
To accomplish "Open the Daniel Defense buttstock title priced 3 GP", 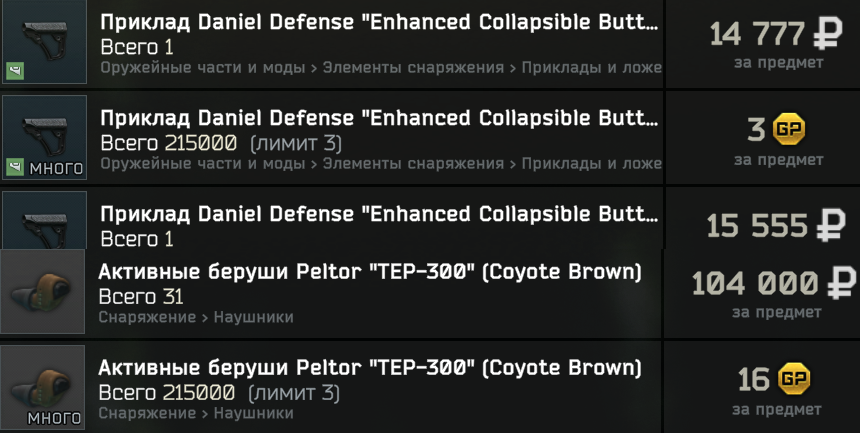I will coord(379,118).
